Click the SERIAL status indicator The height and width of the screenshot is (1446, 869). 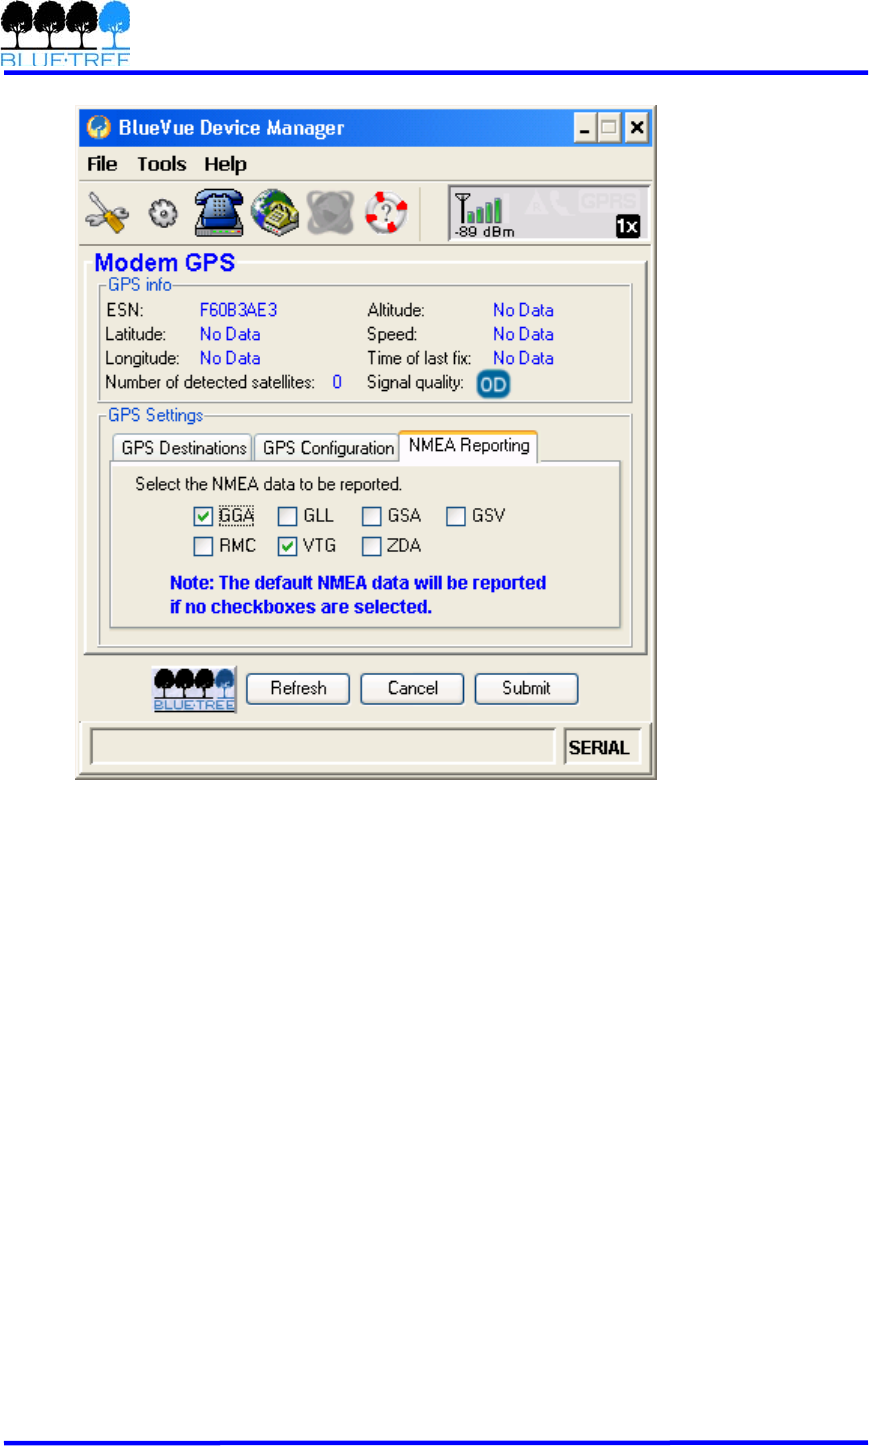pyautogui.click(x=600, y=747)
